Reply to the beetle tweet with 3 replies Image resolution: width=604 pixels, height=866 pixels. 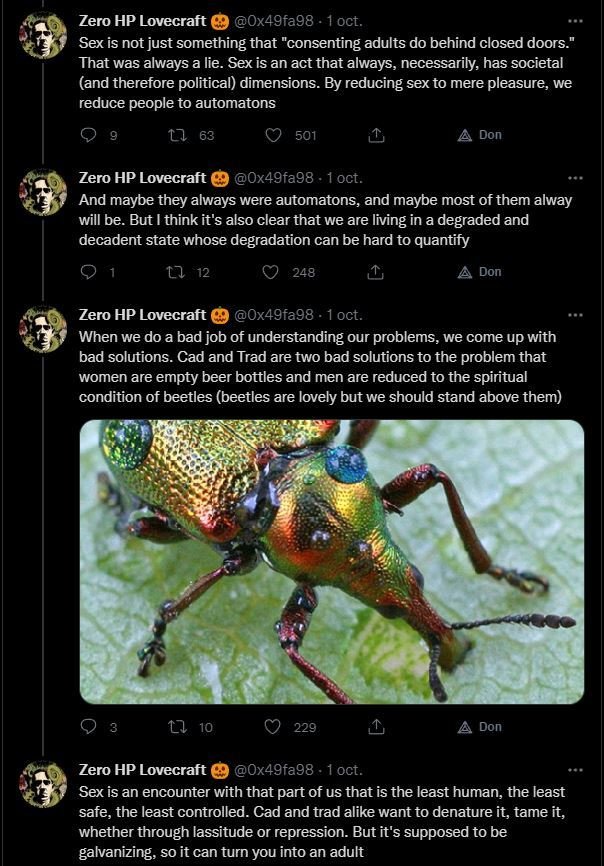coord(88,727)
